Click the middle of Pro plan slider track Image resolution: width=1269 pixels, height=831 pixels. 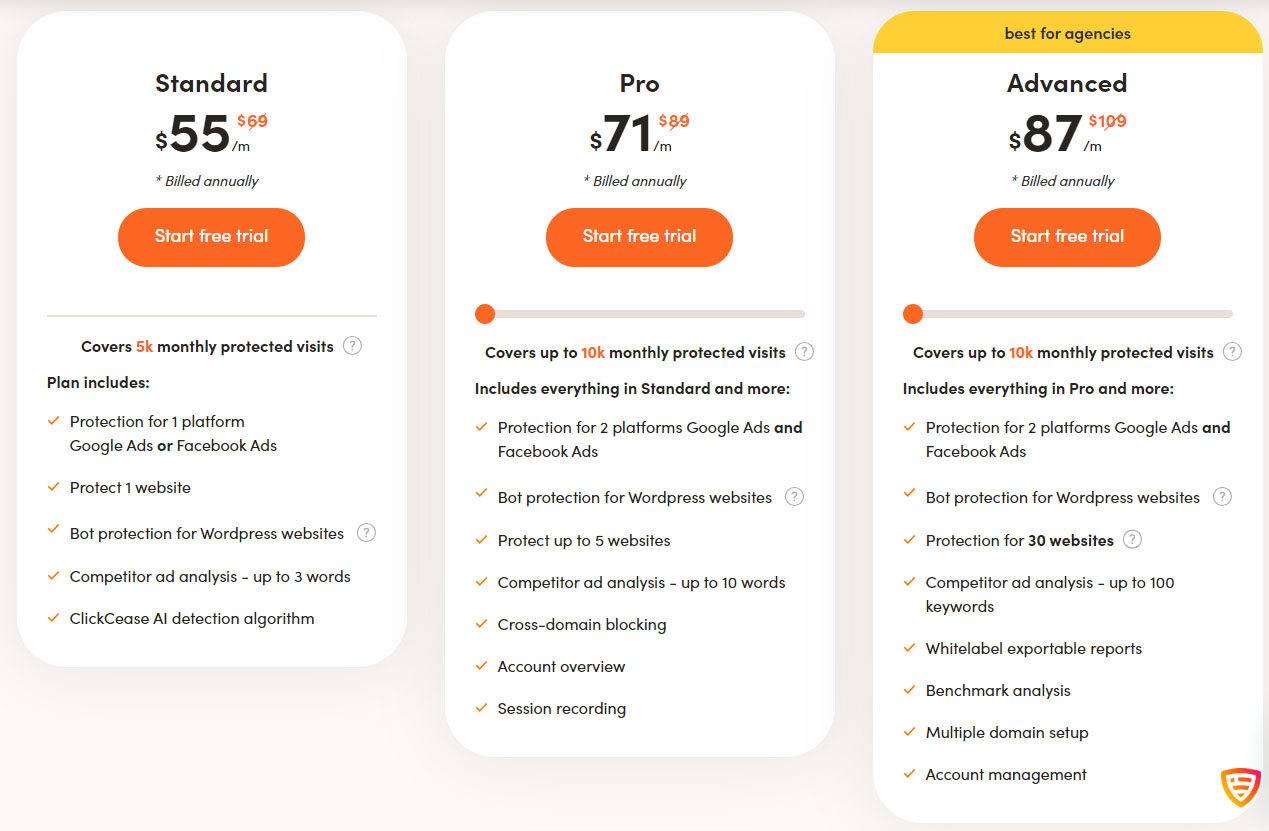point(640,314)
